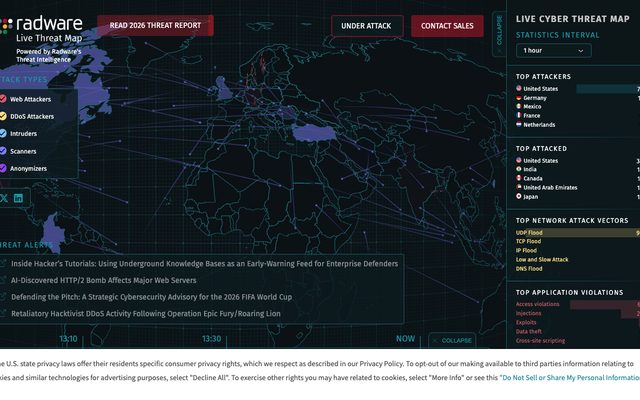The height and width of the screenshot is (400, 640).
Task: Open Inside Hacker's Tutorials threat alert
Action: [x=204, y=264]
